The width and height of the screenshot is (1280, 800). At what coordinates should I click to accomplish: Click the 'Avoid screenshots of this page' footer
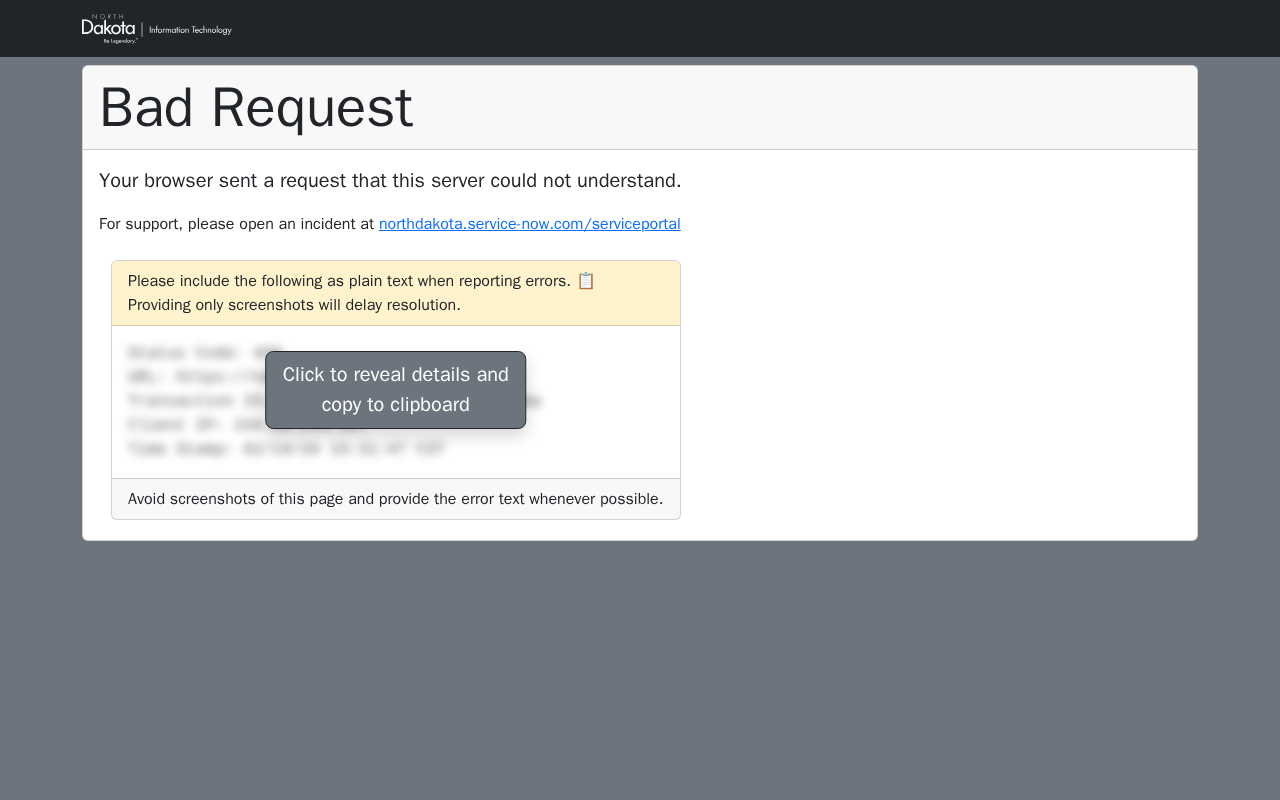coord(396,499)
